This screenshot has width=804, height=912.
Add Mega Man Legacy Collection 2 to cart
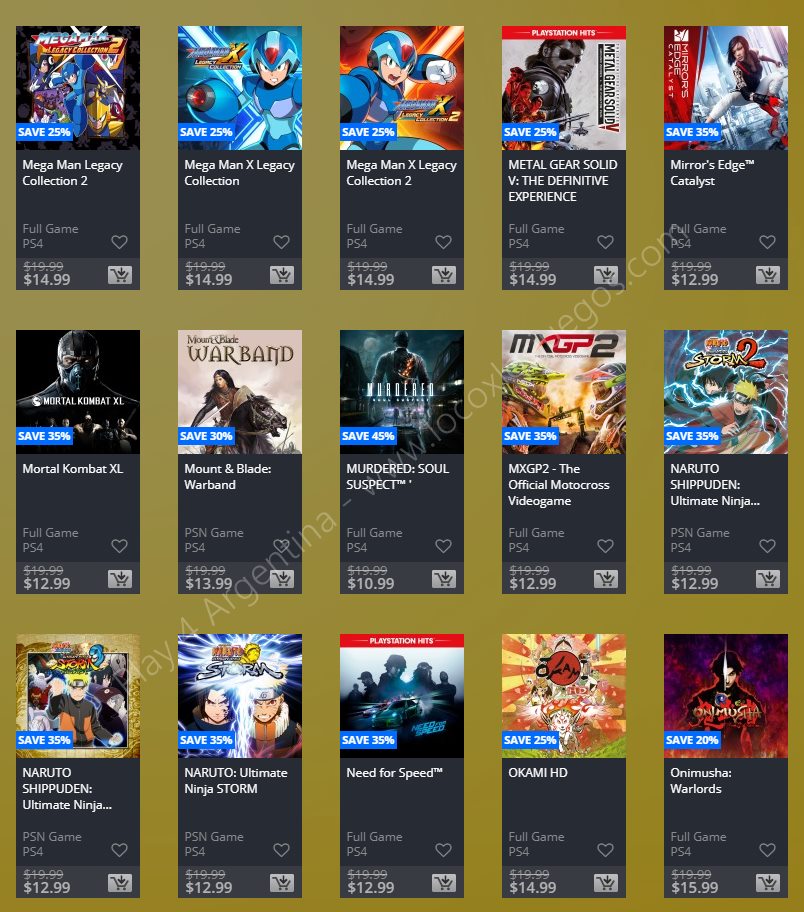click(120, 275)
